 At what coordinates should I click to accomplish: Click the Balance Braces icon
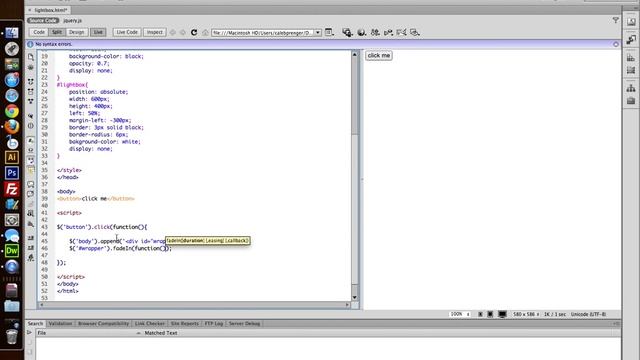(x=31, y=126)
